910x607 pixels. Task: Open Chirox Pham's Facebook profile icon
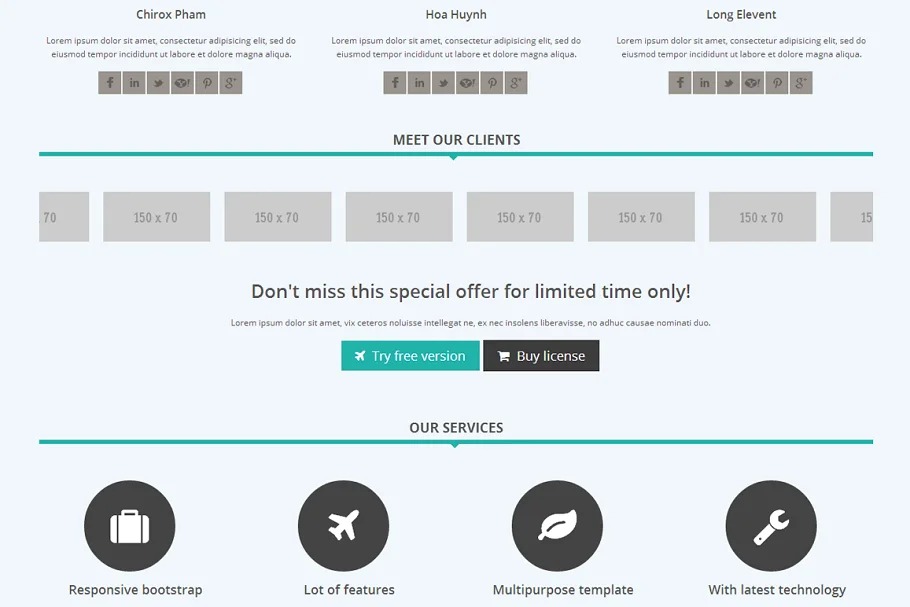(110, 83)
